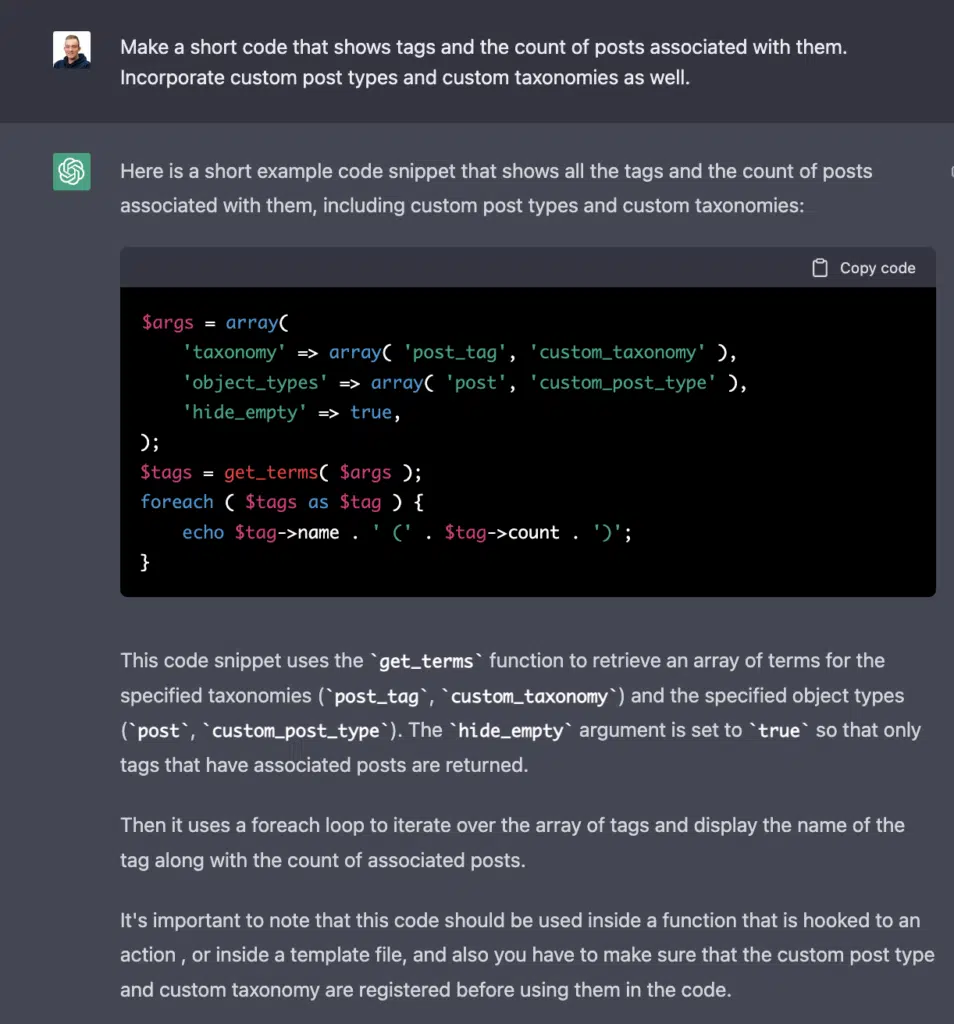Click the Copy code button label
The image size is (954, 1024).
tap(877, 268)
